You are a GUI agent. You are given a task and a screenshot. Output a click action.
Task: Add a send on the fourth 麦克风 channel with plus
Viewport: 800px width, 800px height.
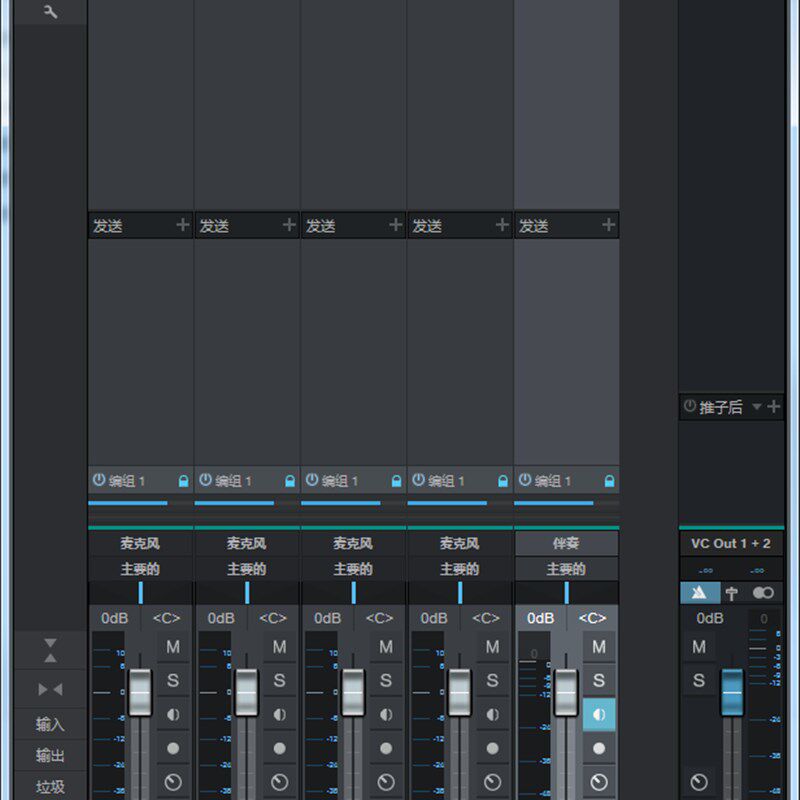502,224
